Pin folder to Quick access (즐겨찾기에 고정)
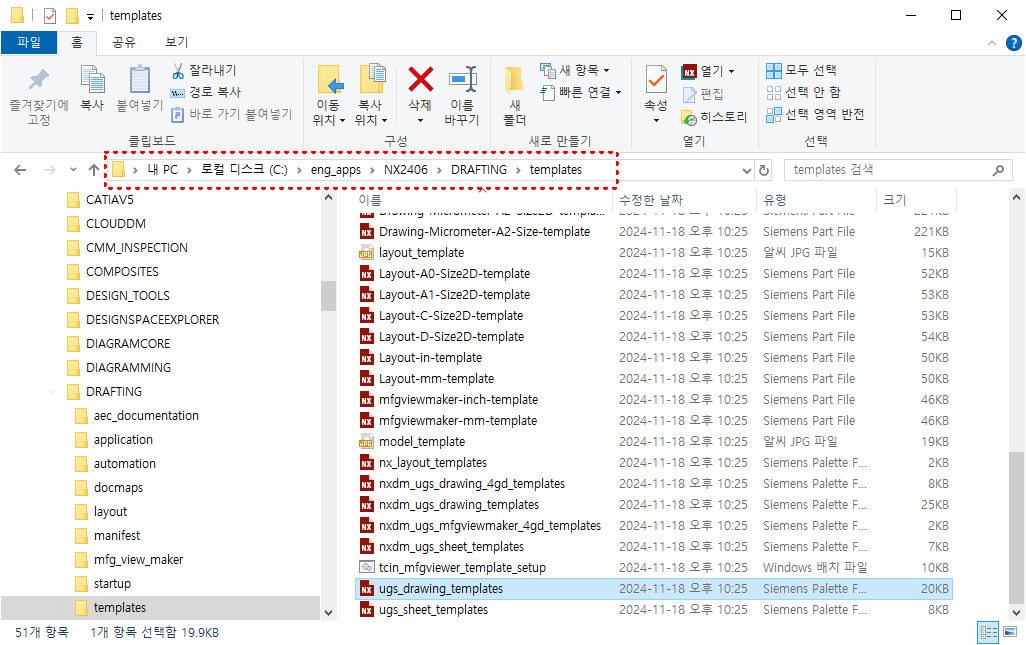The width and height of the screenshot is (1026, 645). (x=39, y=97)
